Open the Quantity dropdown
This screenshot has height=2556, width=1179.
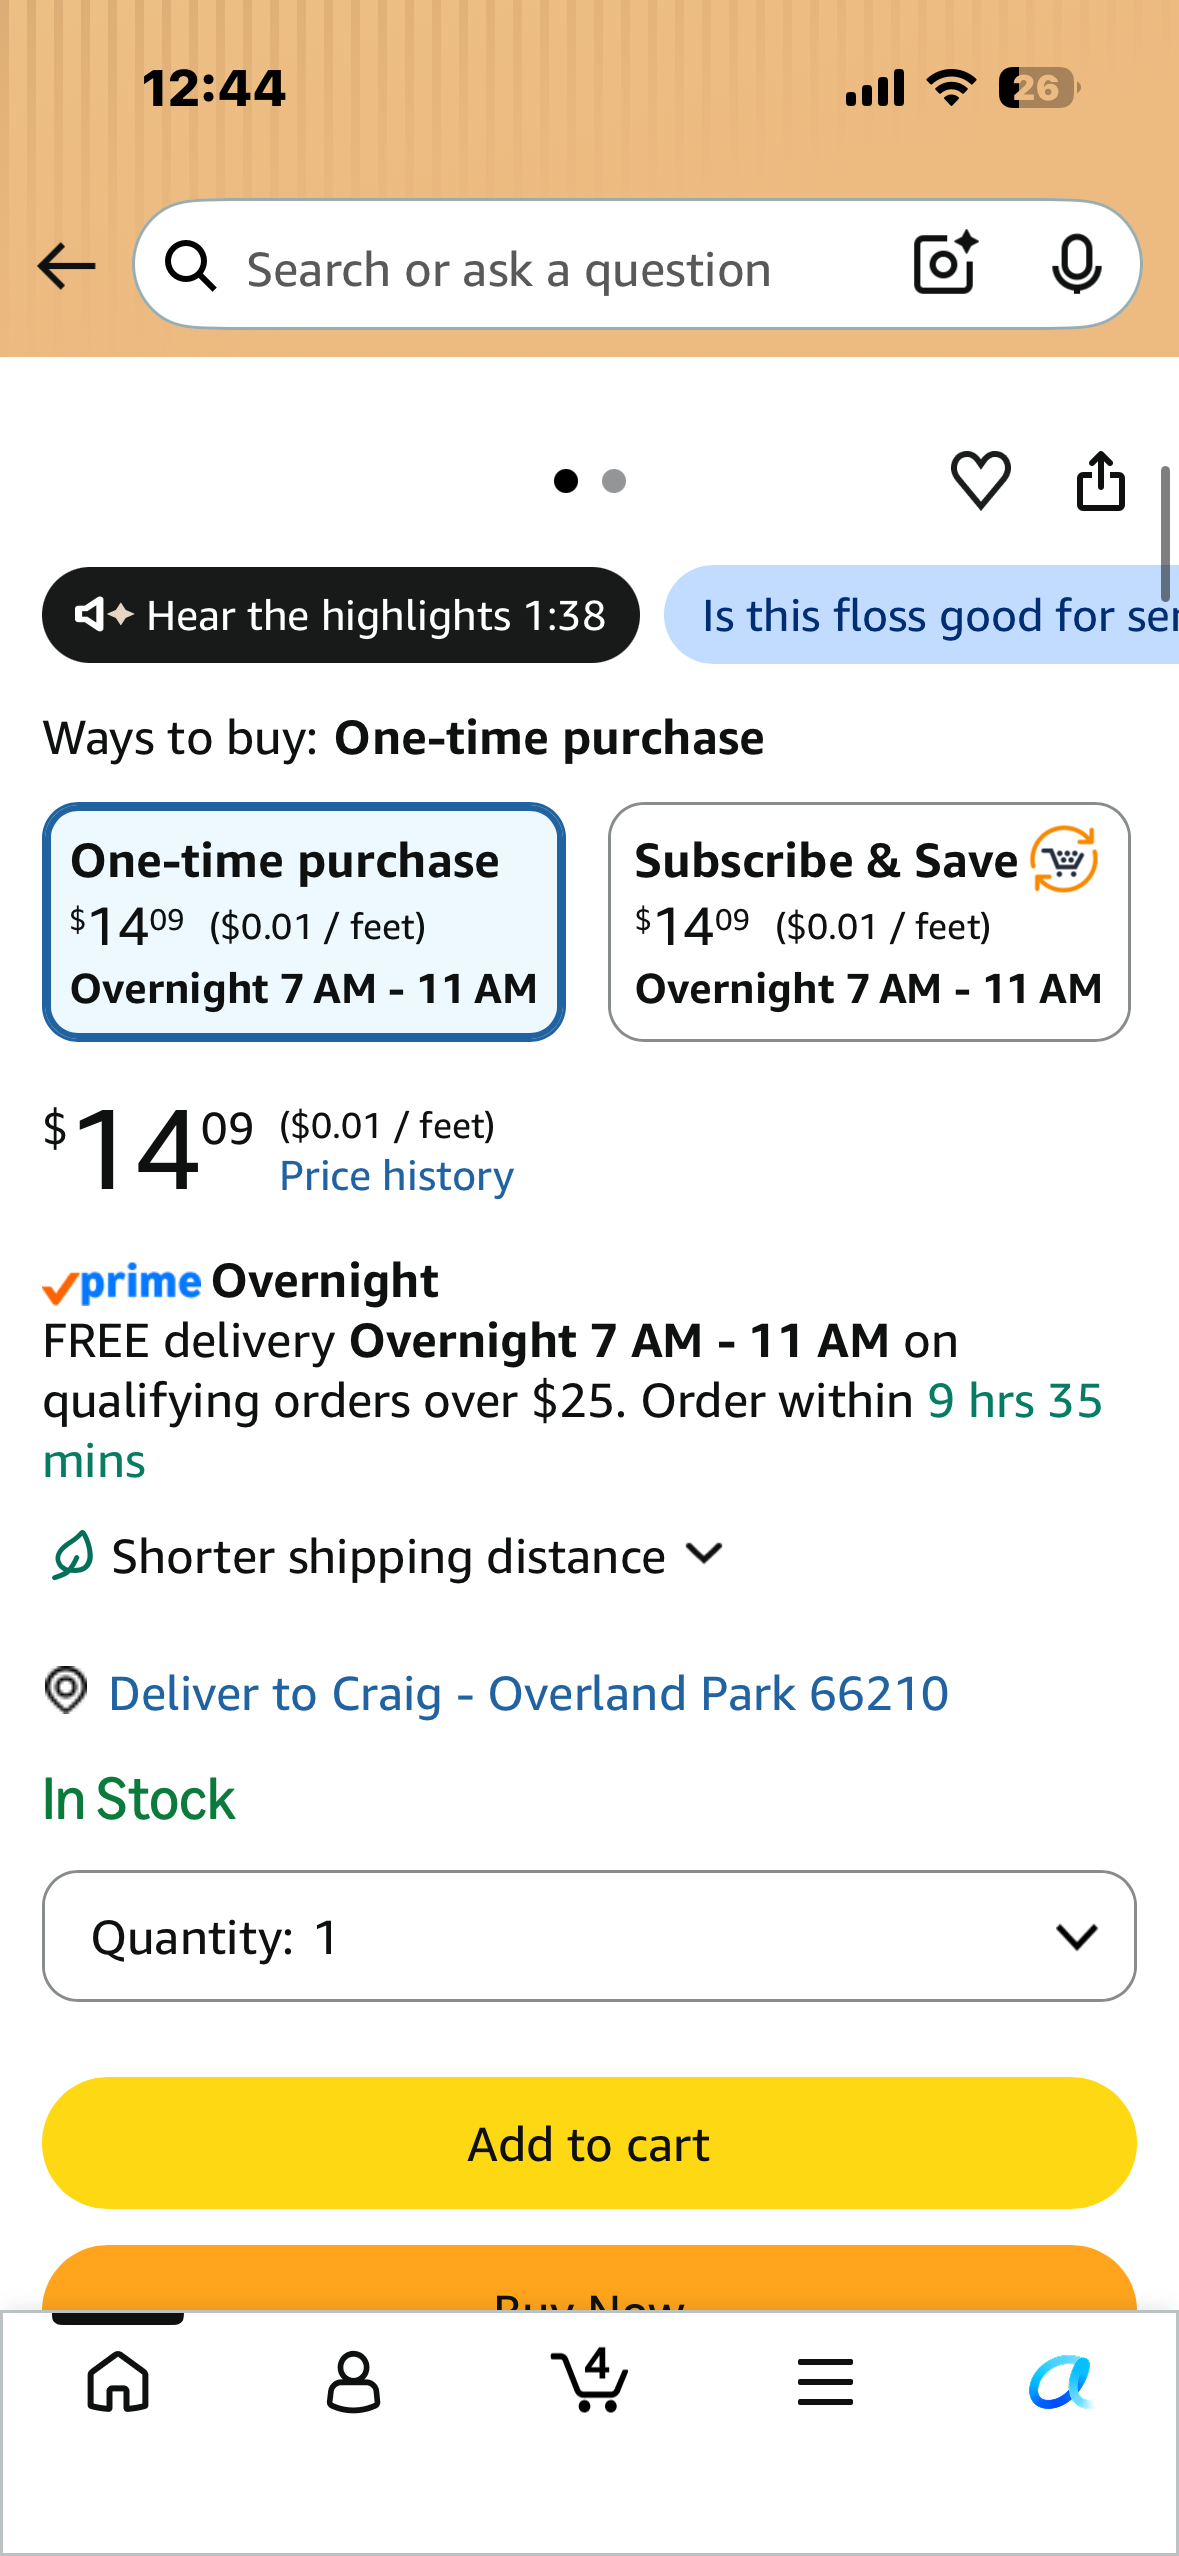tap(589, 1936)
